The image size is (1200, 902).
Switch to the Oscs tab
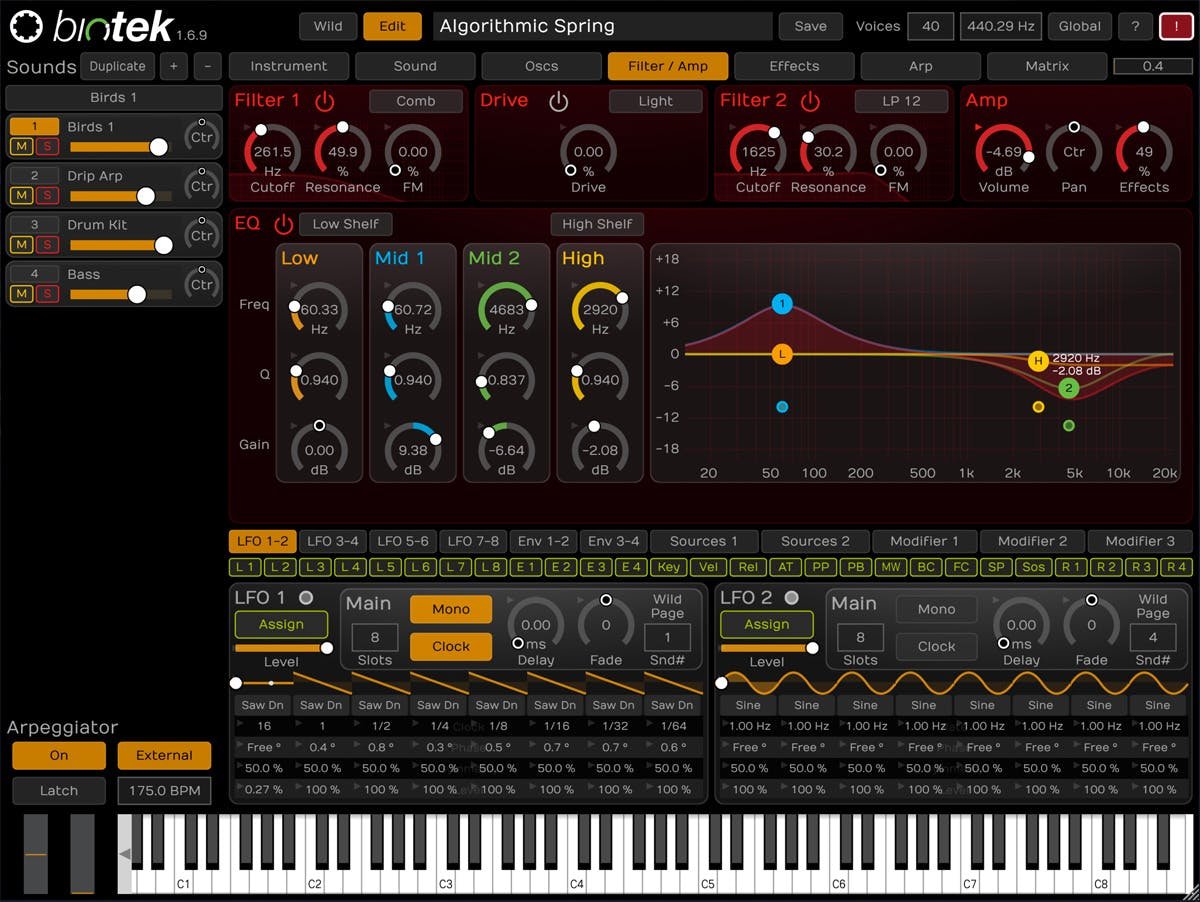click(542, 66)
